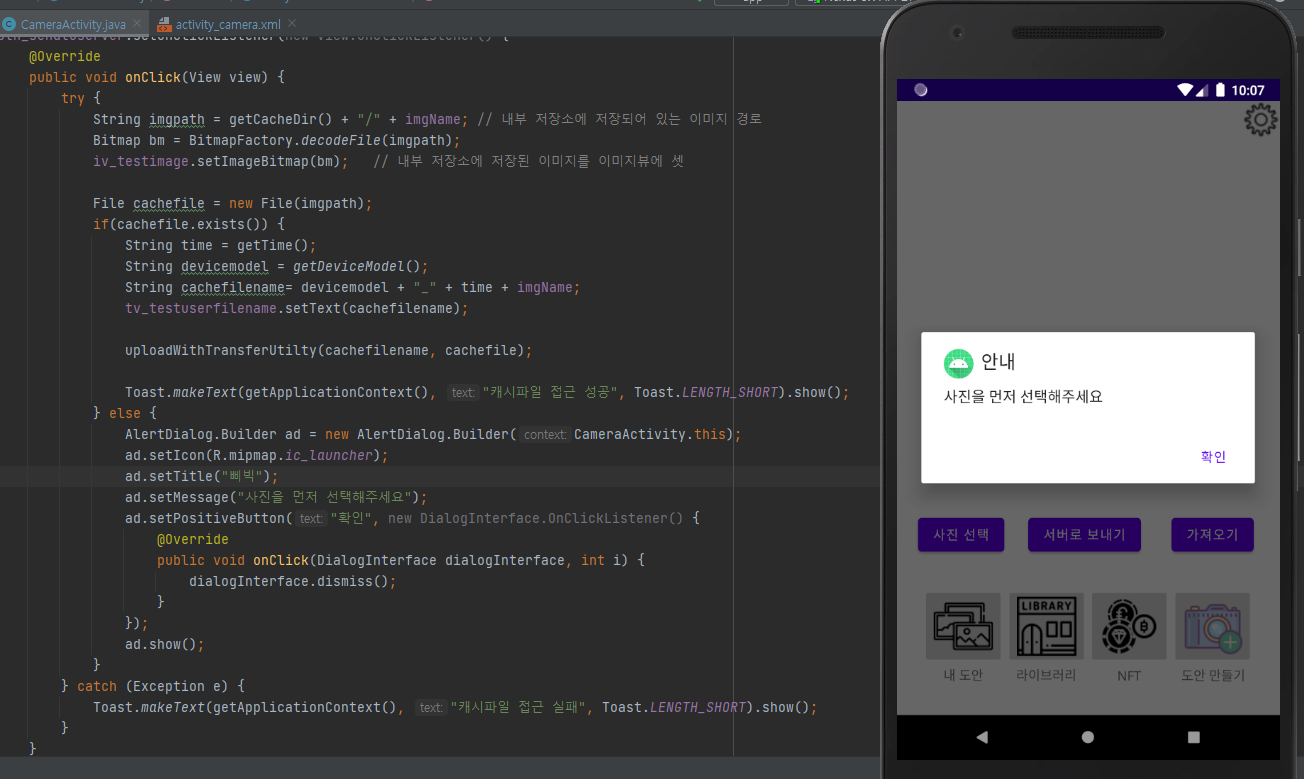
Task: Click the first @Override annotation above onClick(View view)
Action: 65,56
